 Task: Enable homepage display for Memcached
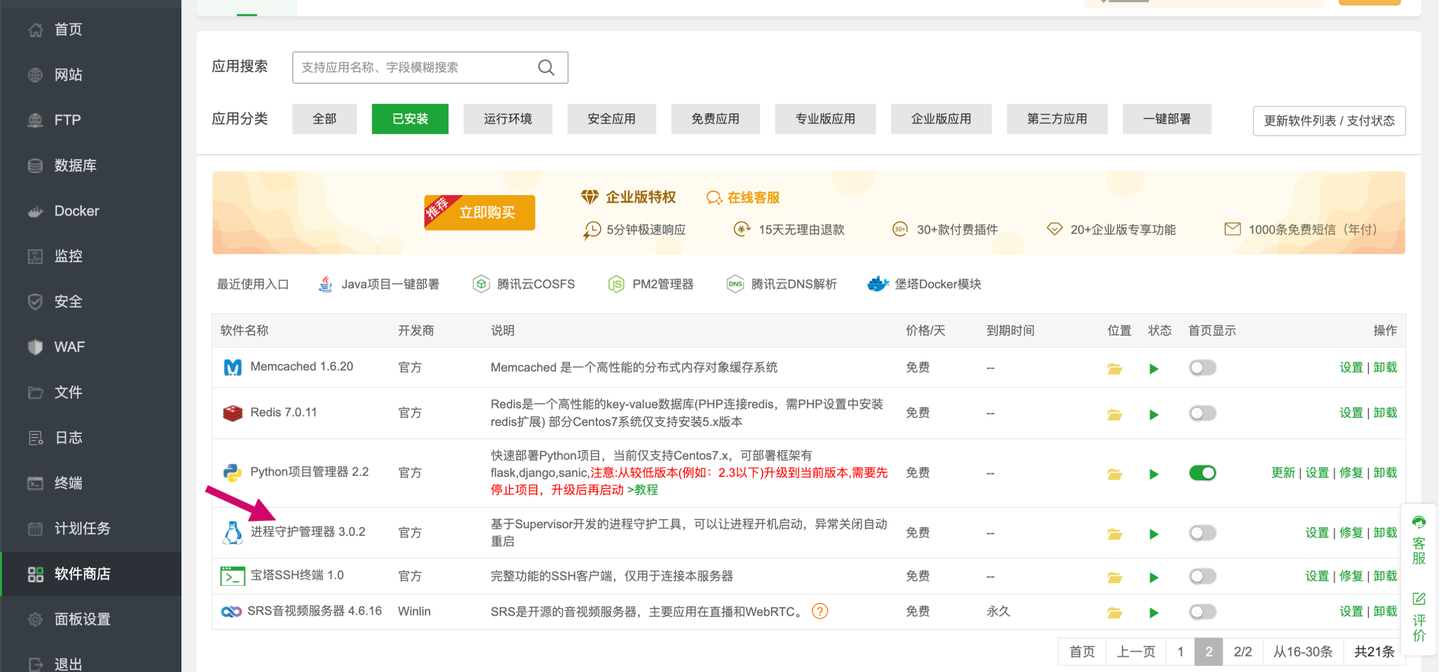pyautogui.click(x=1202, y=367)
